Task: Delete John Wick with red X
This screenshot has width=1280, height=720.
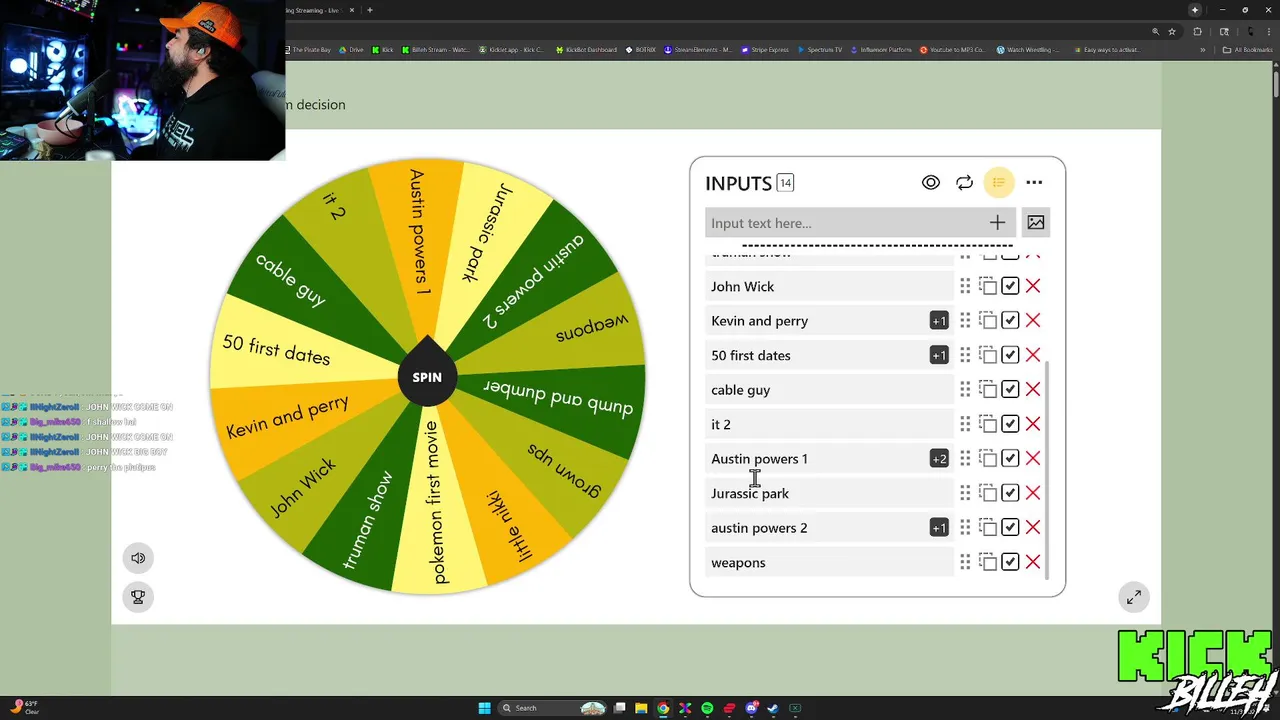Action: click(x=1033, y=286)
